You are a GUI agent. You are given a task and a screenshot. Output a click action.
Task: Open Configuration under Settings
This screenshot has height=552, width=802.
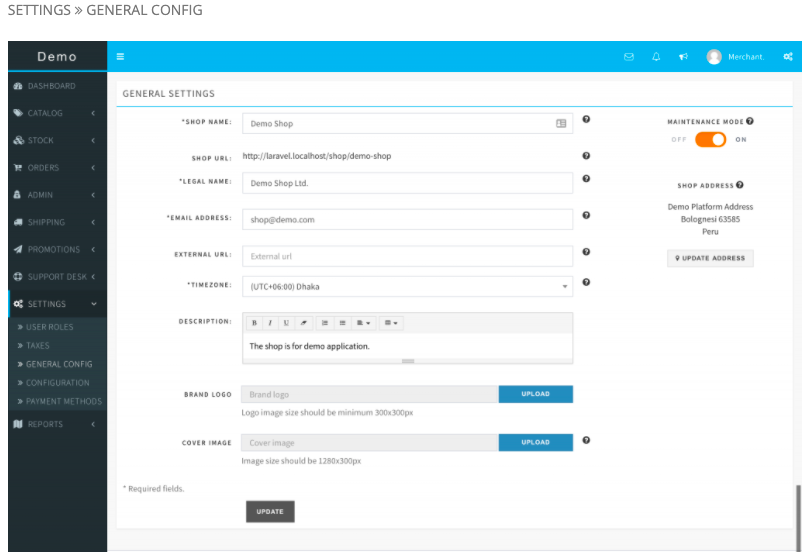tap(57, 383)
